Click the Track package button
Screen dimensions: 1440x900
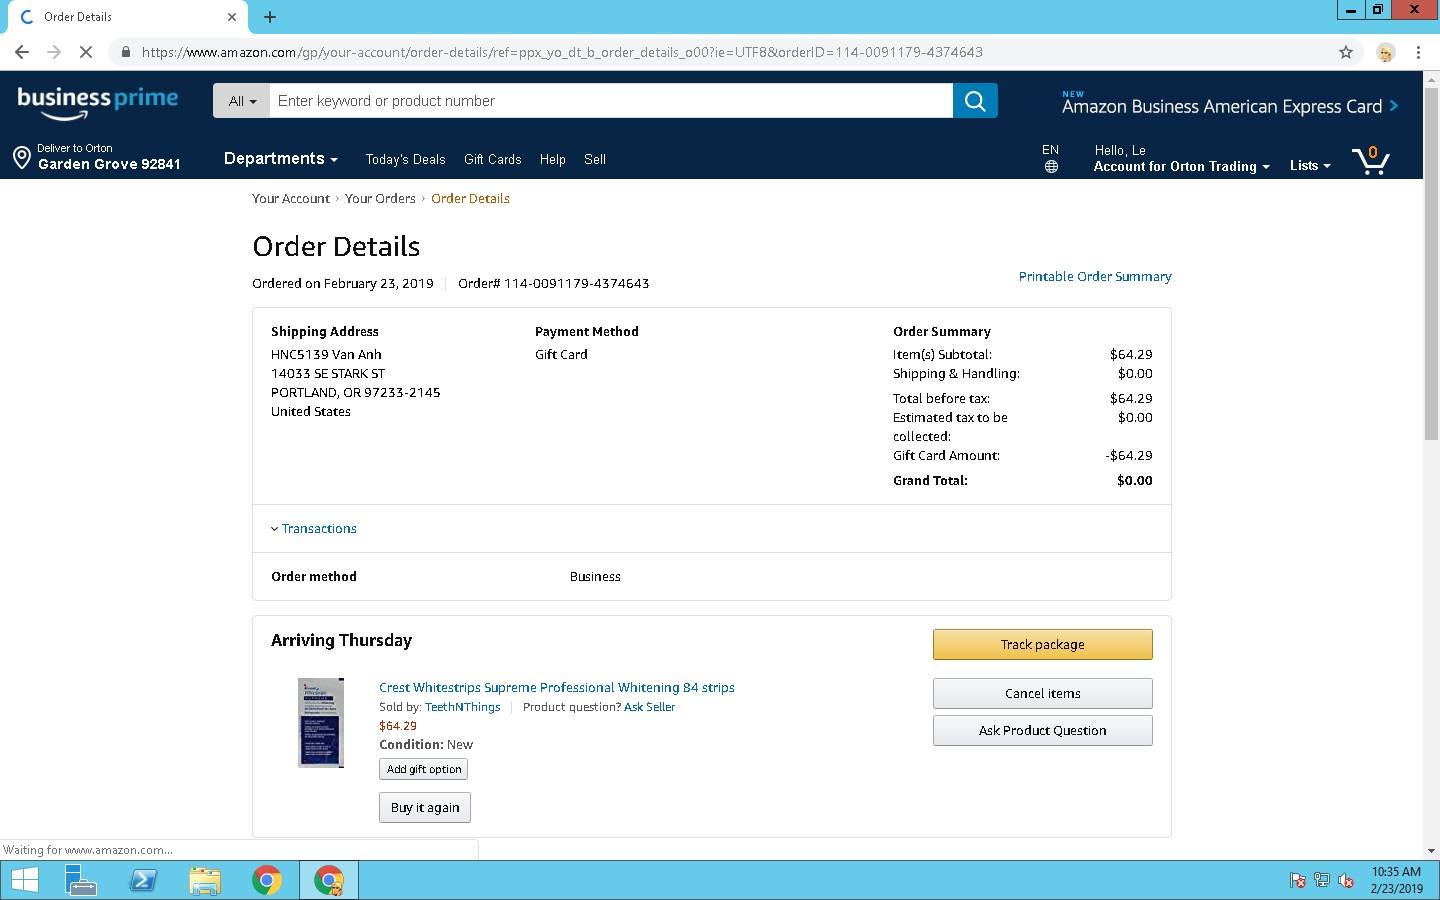click(1042, 645)
